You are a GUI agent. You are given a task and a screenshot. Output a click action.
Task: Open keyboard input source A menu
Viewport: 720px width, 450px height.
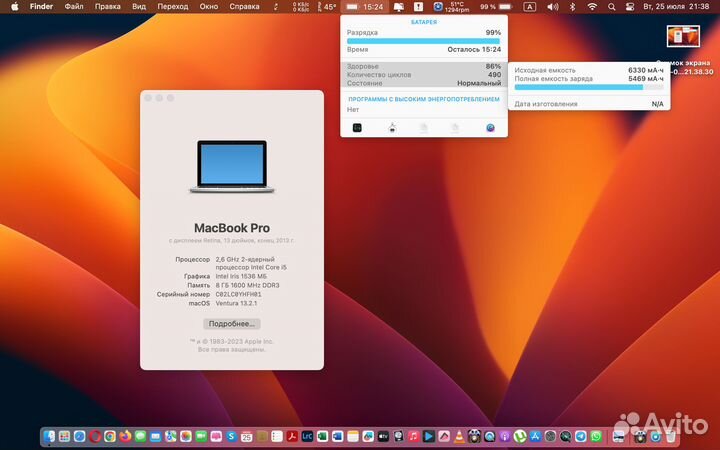point(529,6)
